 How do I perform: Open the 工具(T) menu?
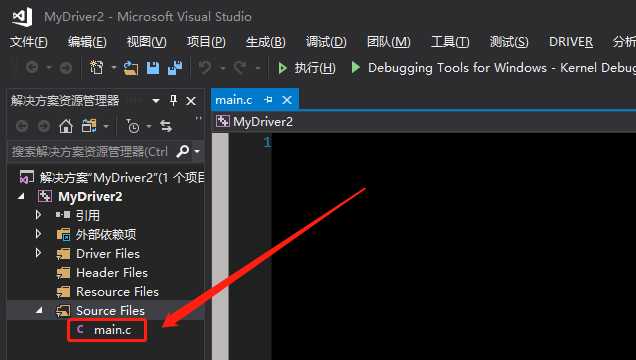pyautogui.click(x=450, y=42)
